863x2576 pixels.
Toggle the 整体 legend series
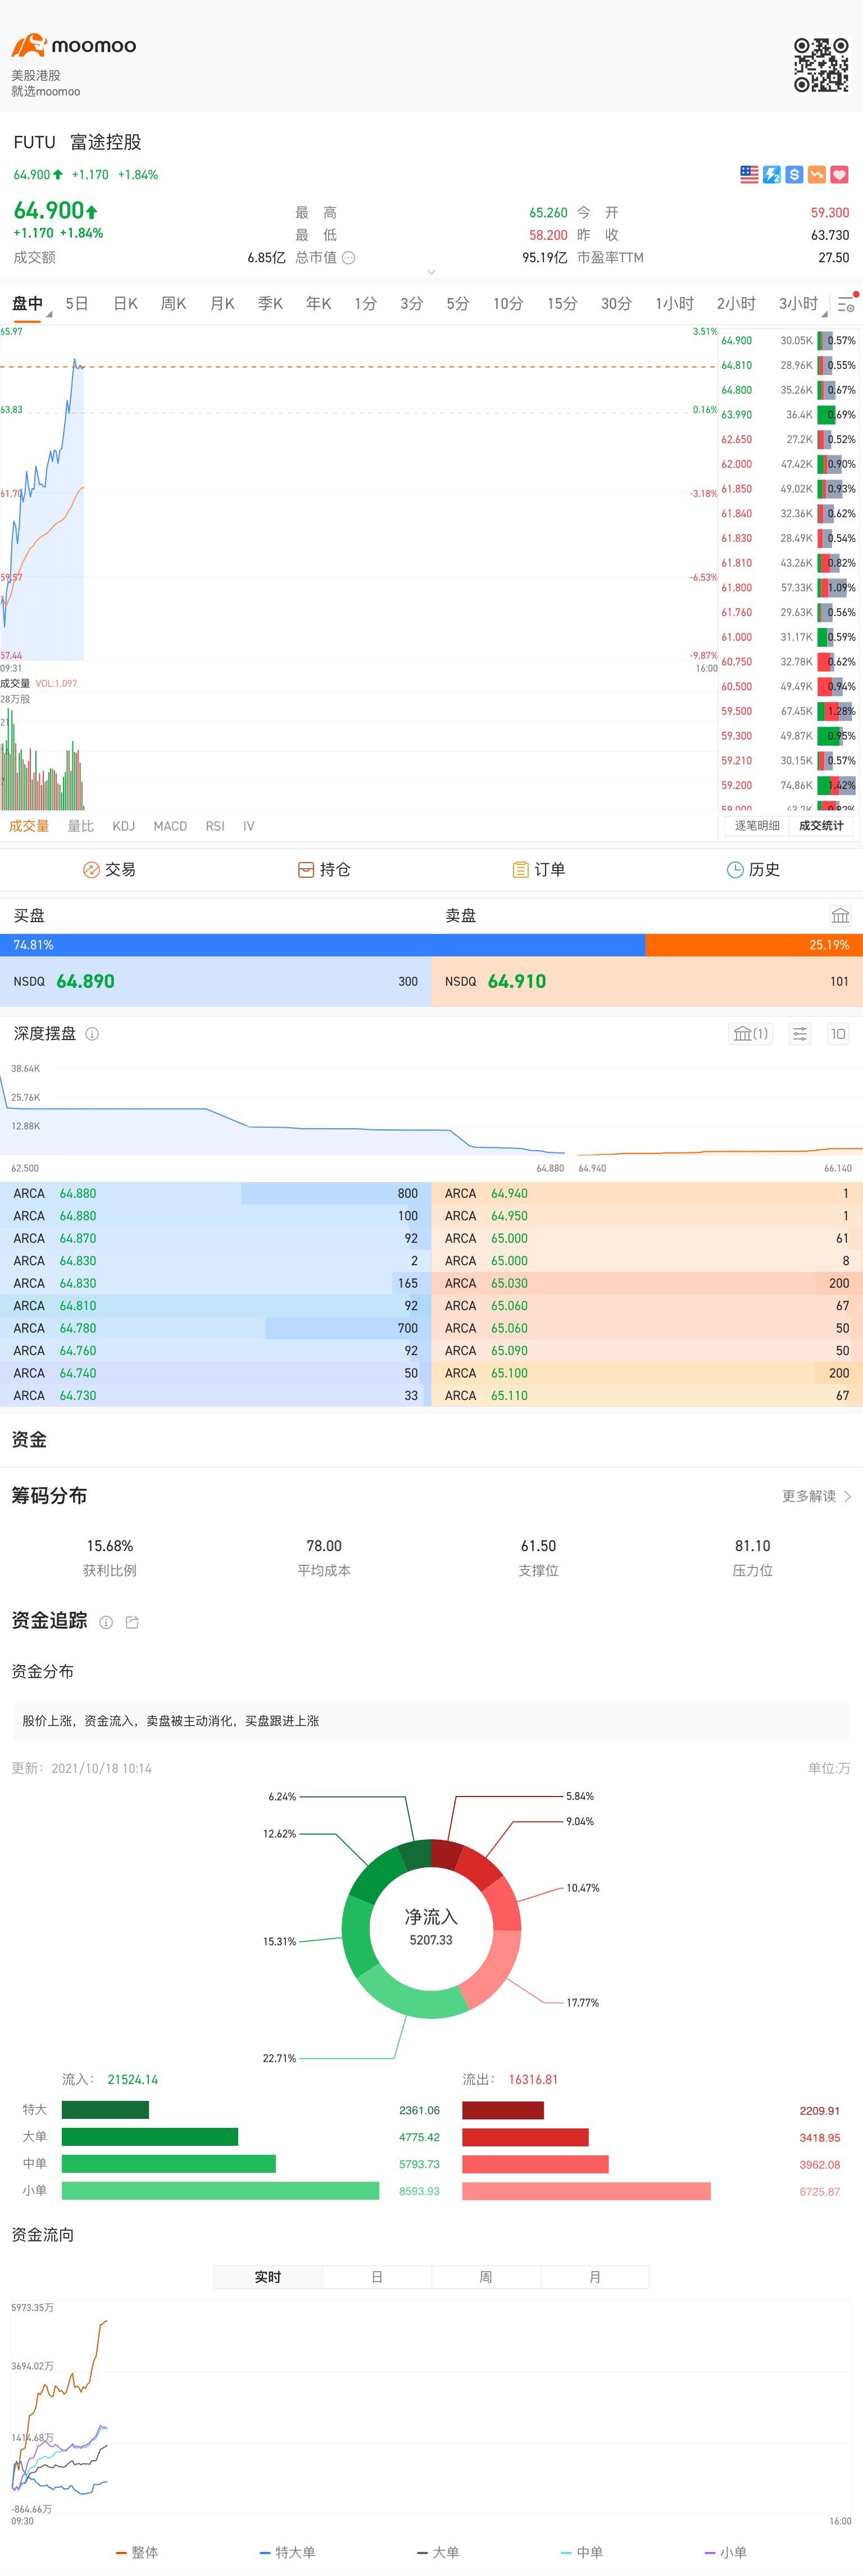(x=137, y=2552)
